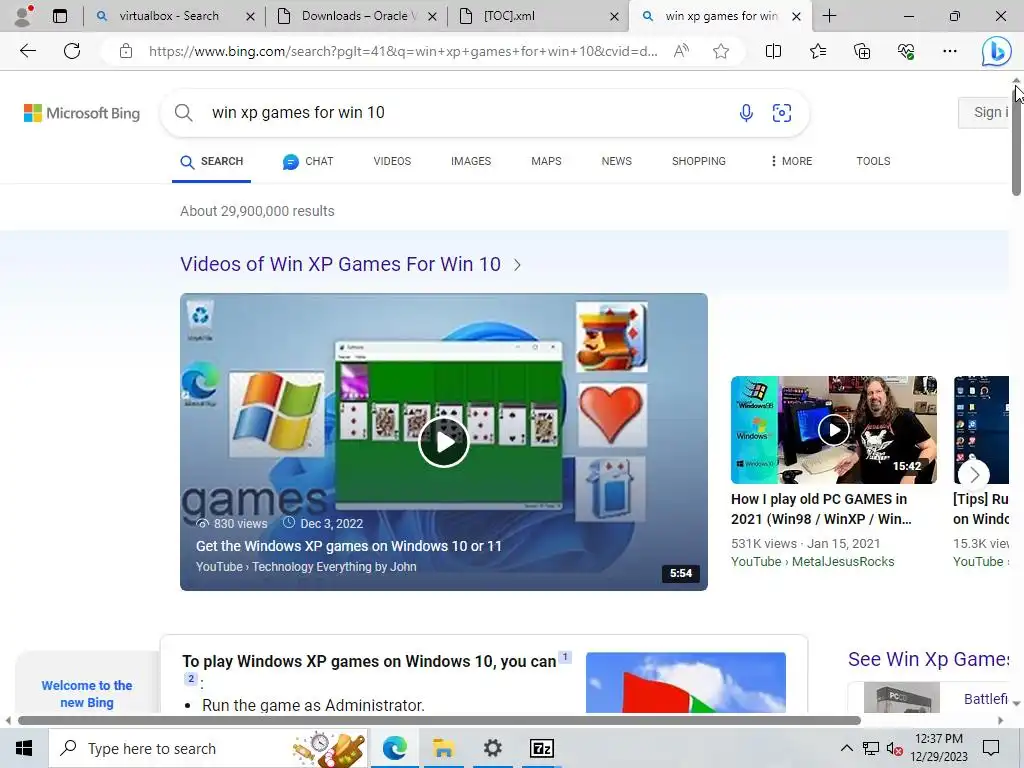The image size is (1024, 768).
Task: Open MetalJesusRocks YouTube source link
Action: 812,562
